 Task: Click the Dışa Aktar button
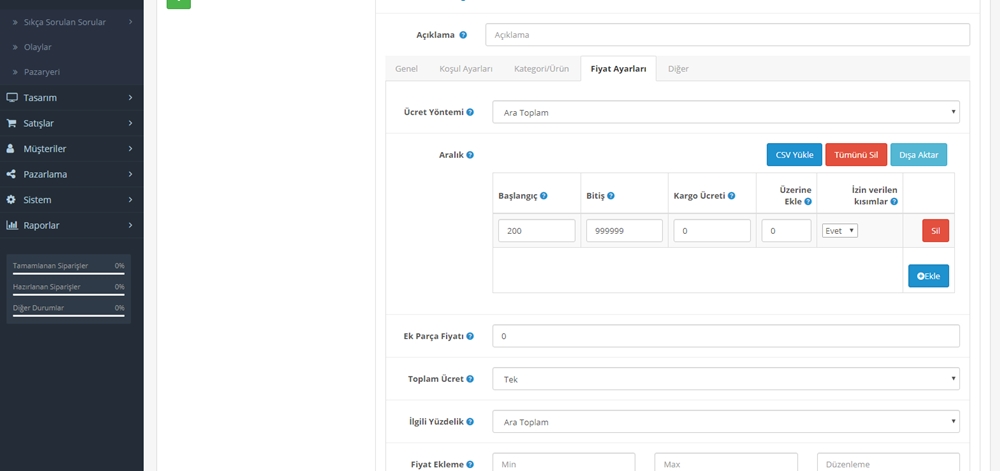pos(917,155)
